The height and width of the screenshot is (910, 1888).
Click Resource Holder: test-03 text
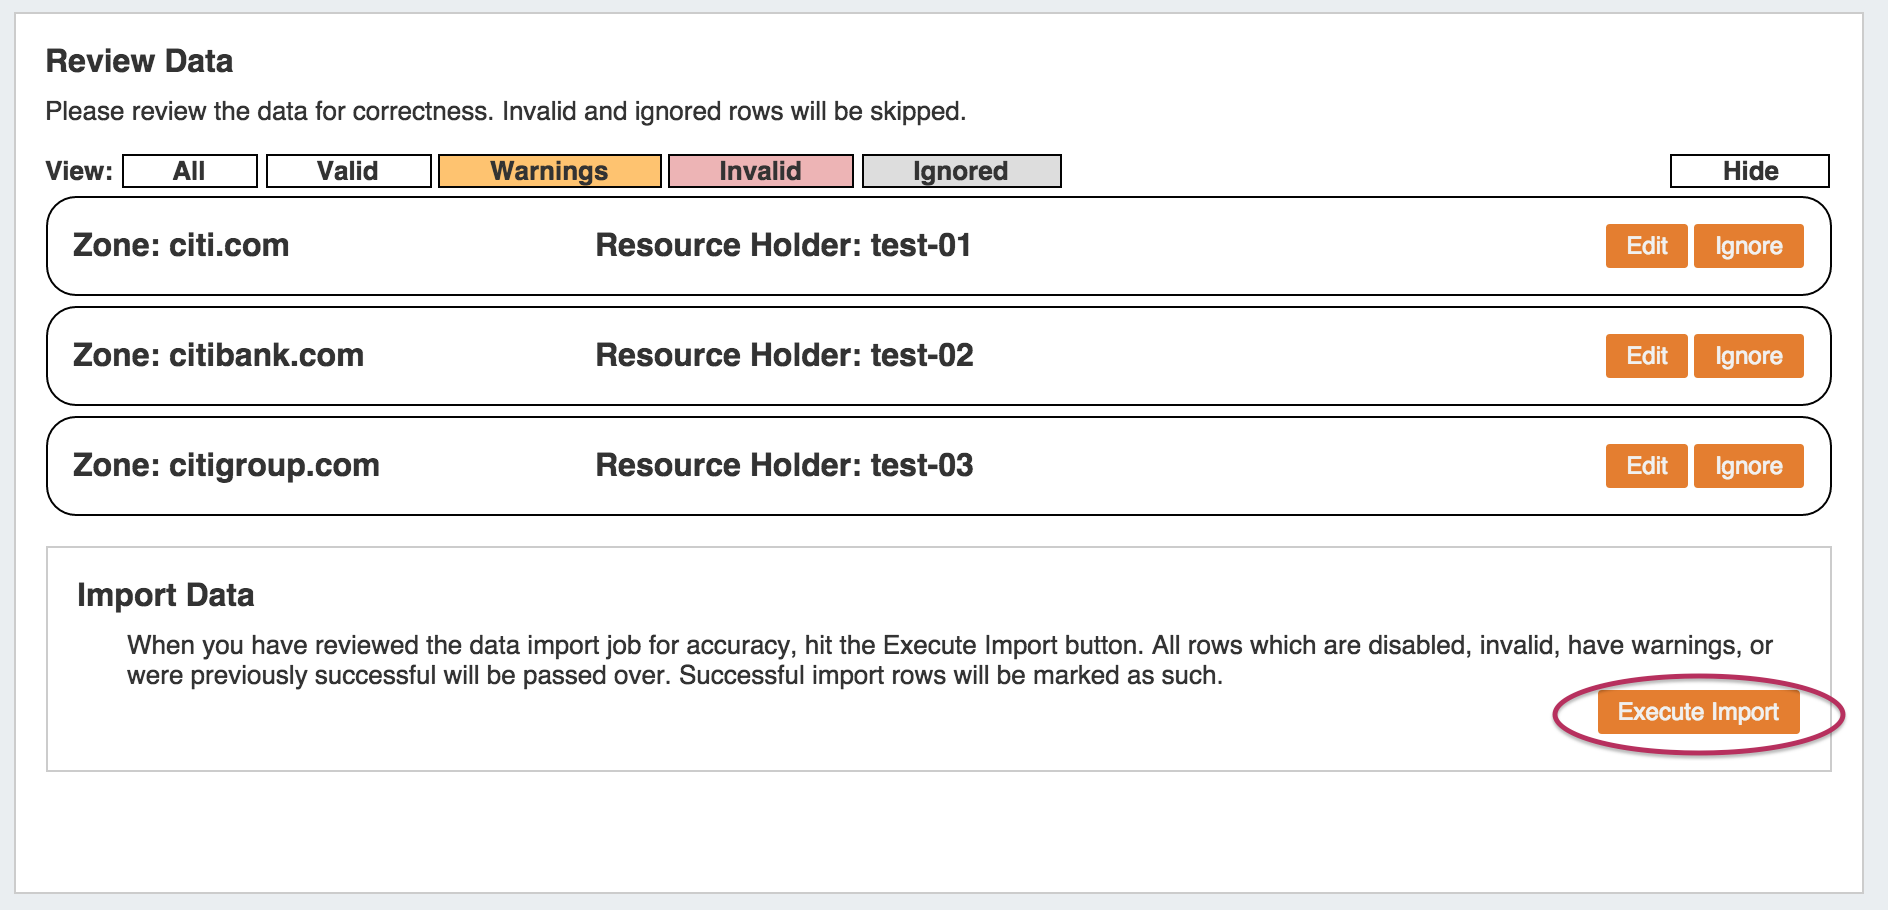point(784,465)
